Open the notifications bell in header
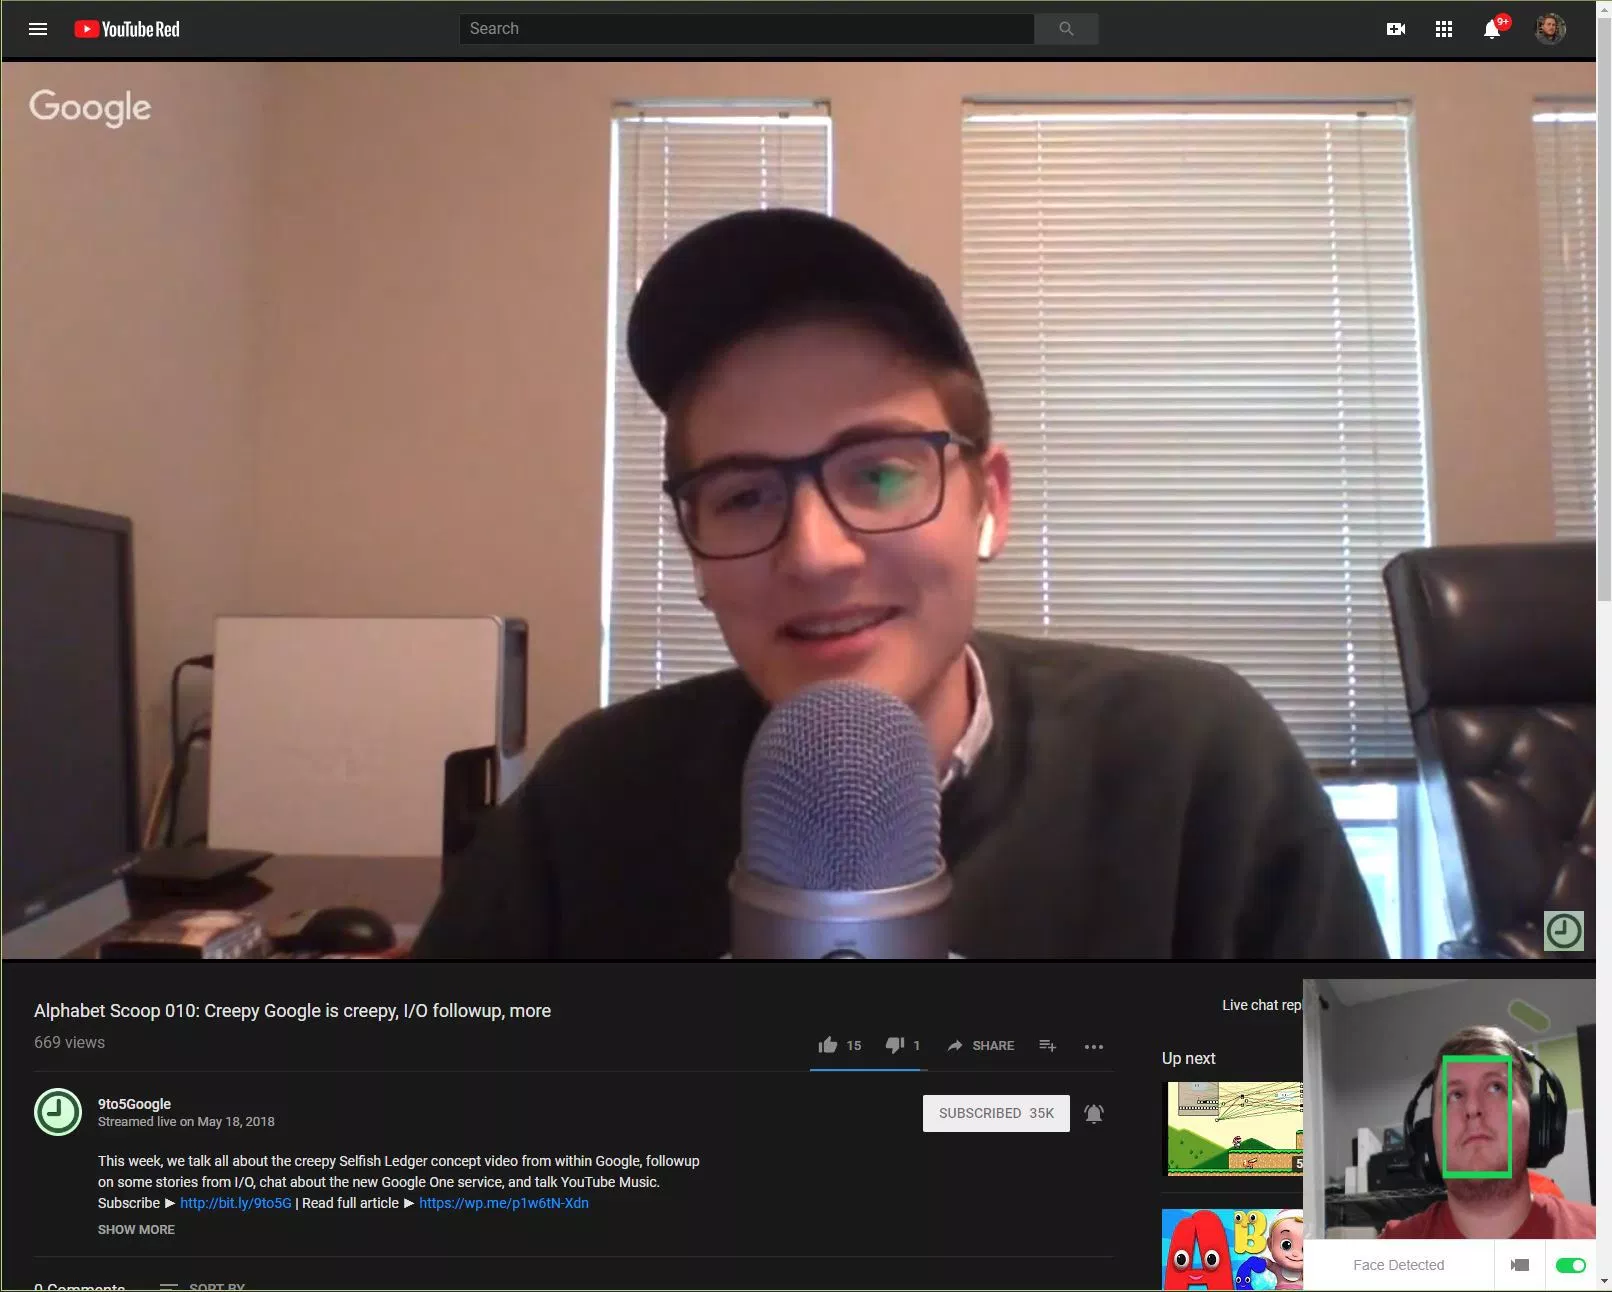The height and width of the screenshot is (1292, 1612). click(x=1492, y=29)
